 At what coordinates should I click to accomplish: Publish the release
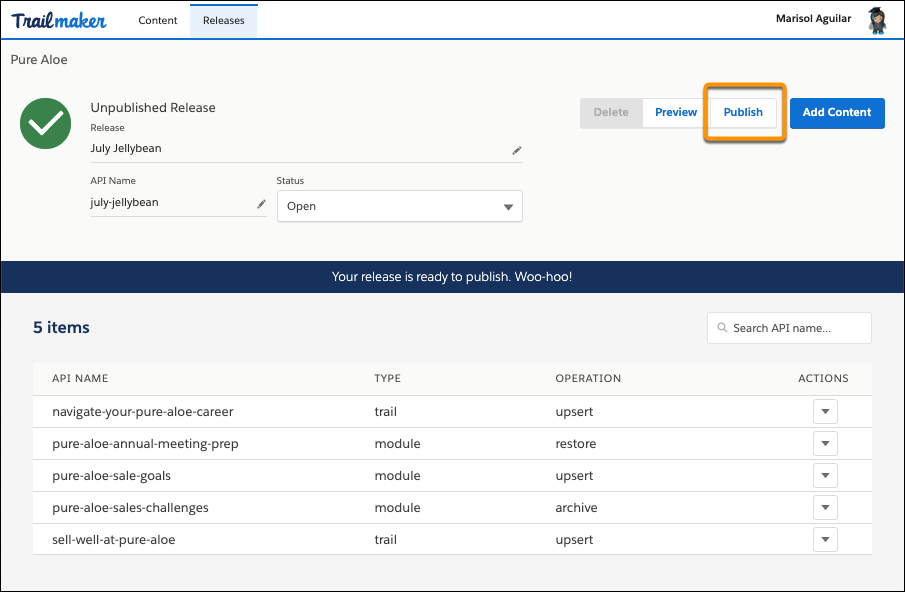(743, 112)
